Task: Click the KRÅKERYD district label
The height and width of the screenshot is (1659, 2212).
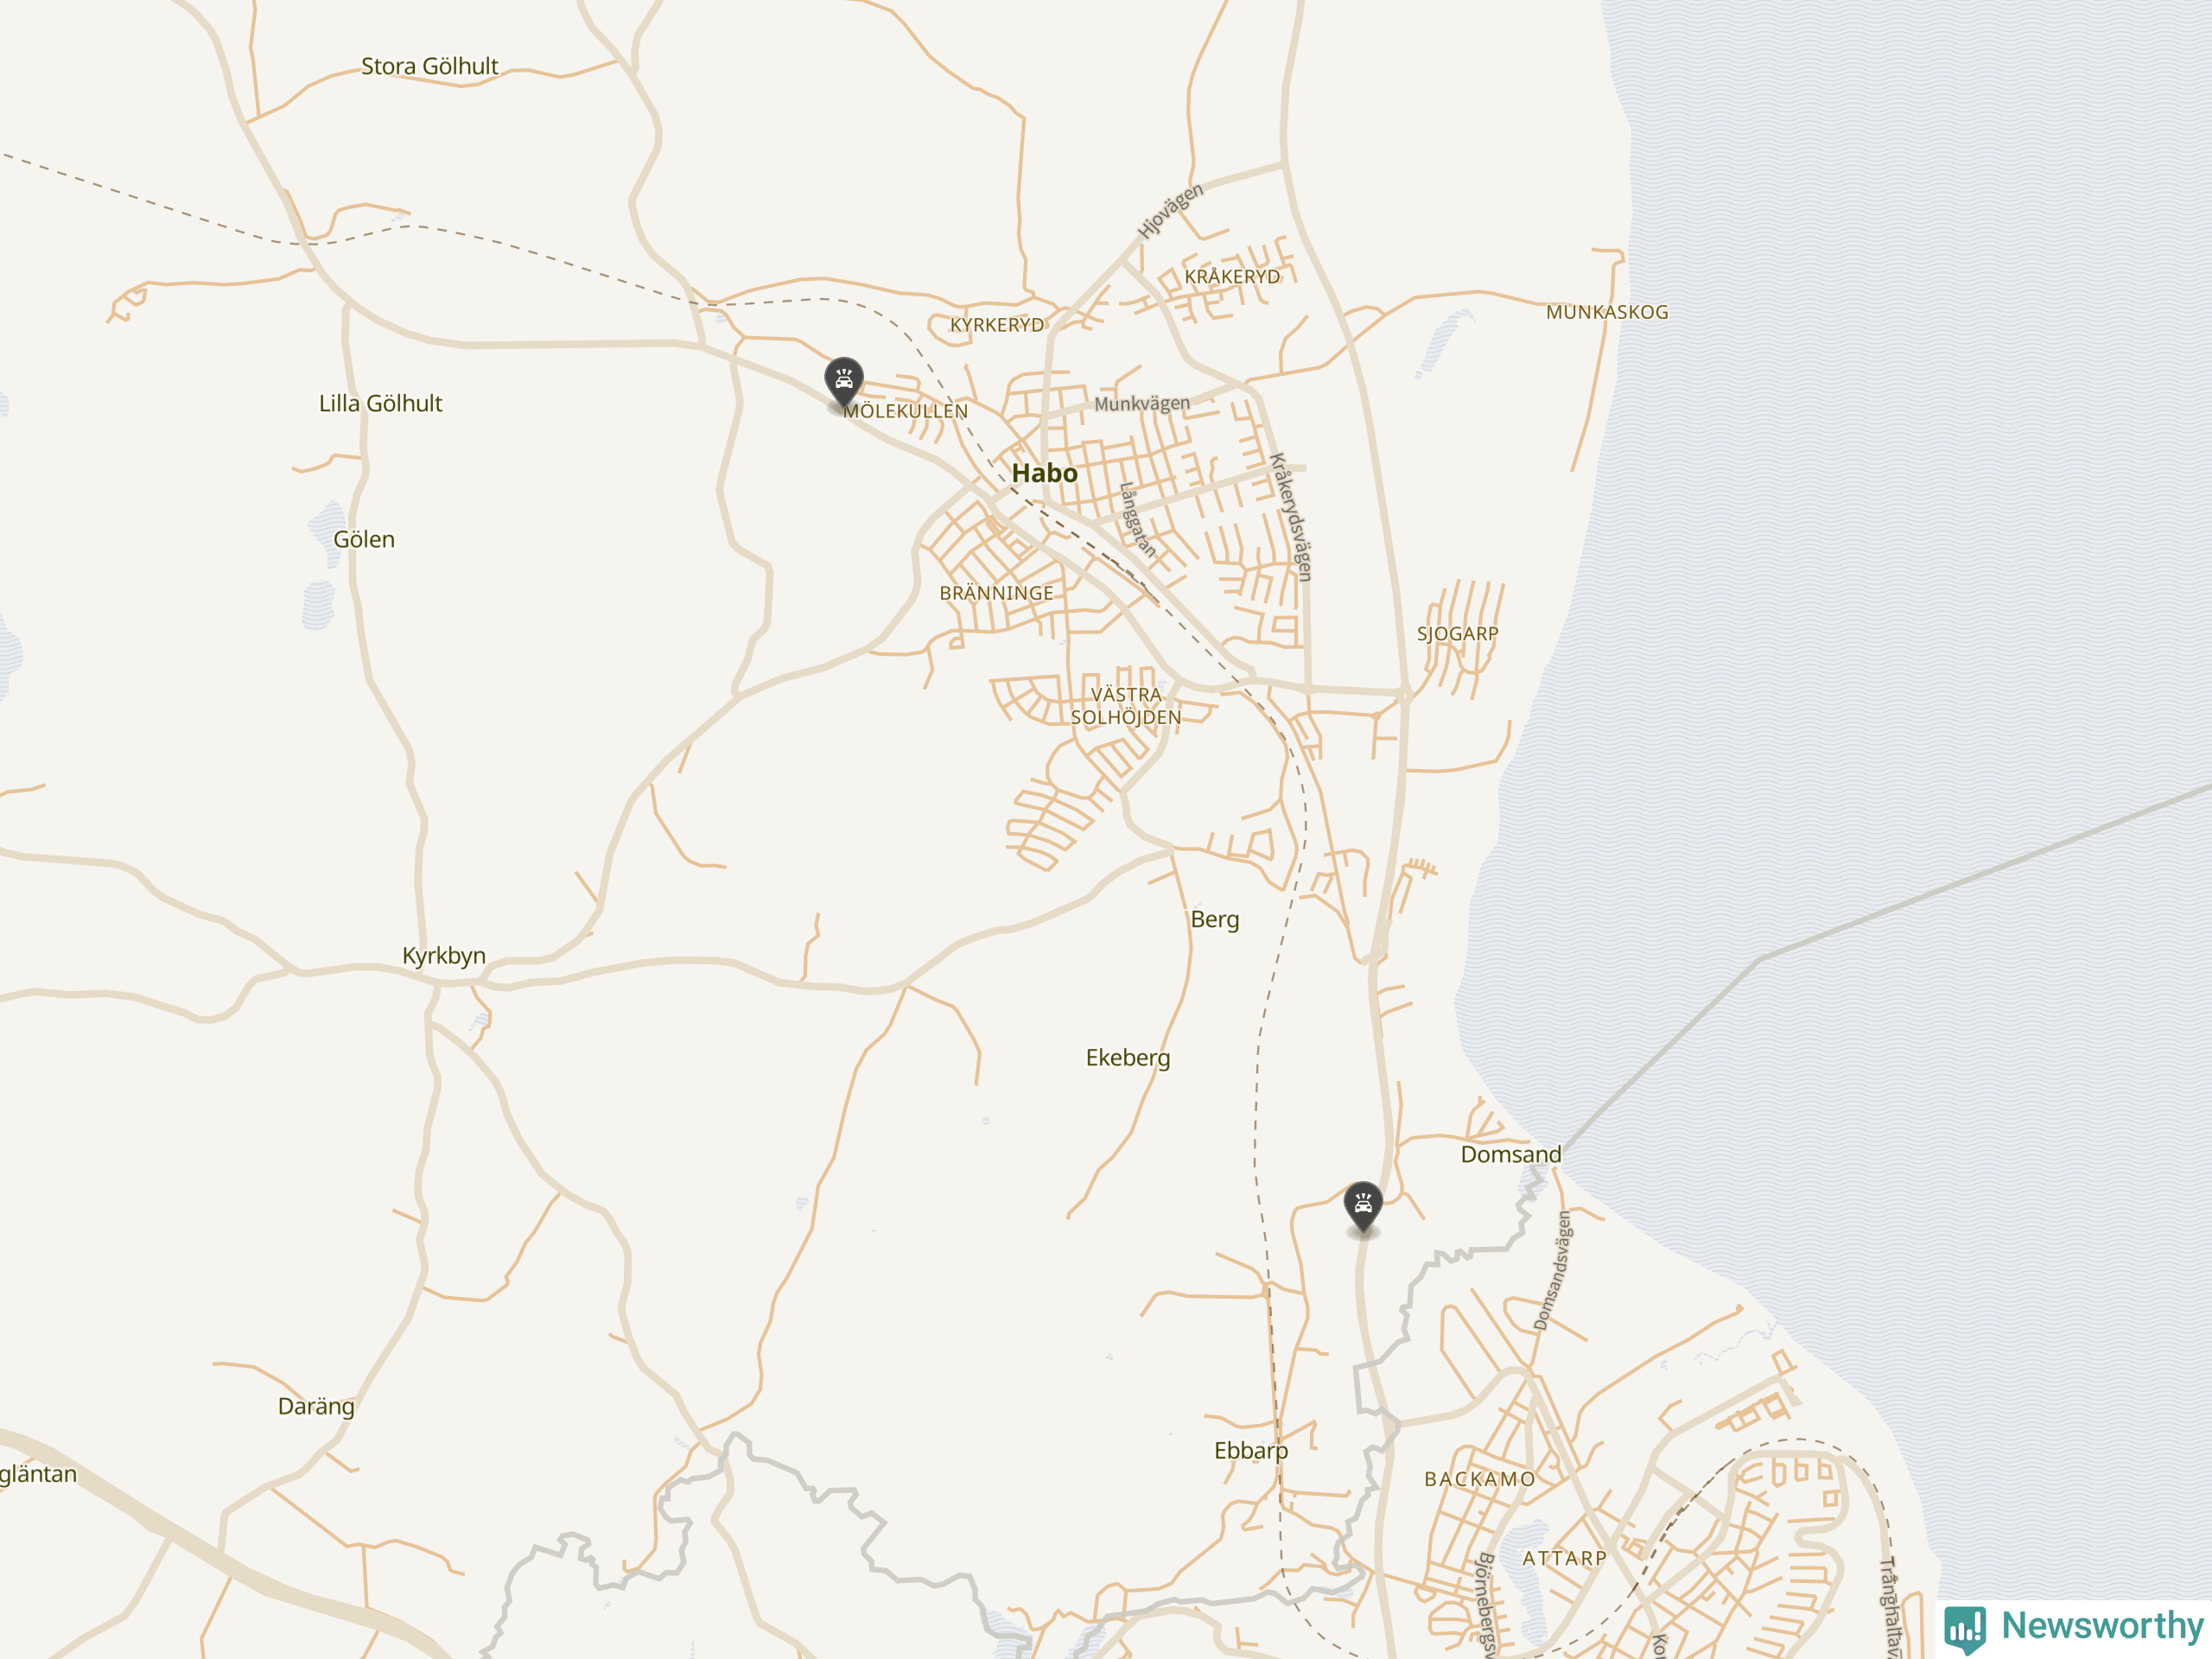Action: point(1231,277)
